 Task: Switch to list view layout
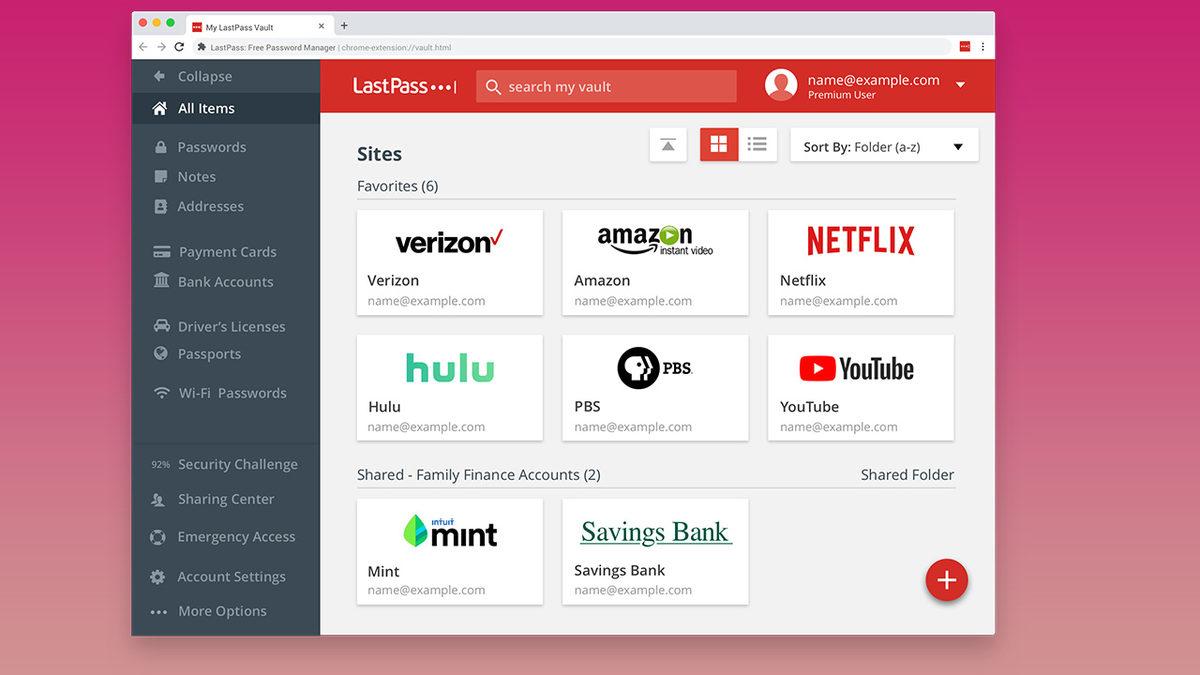point(757,144)
